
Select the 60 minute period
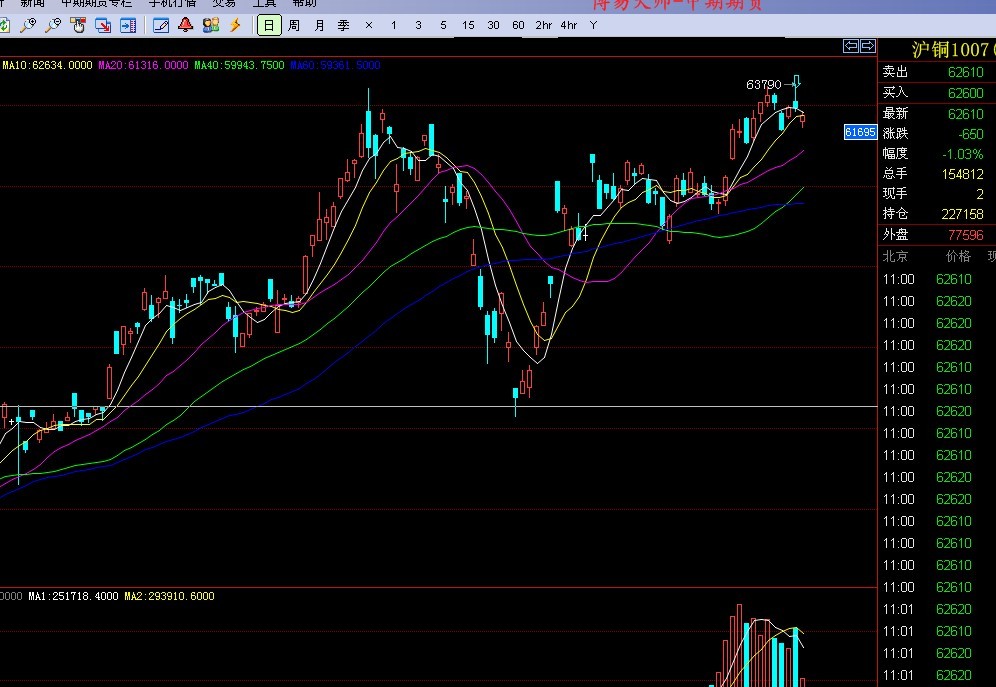click(518, 25)
